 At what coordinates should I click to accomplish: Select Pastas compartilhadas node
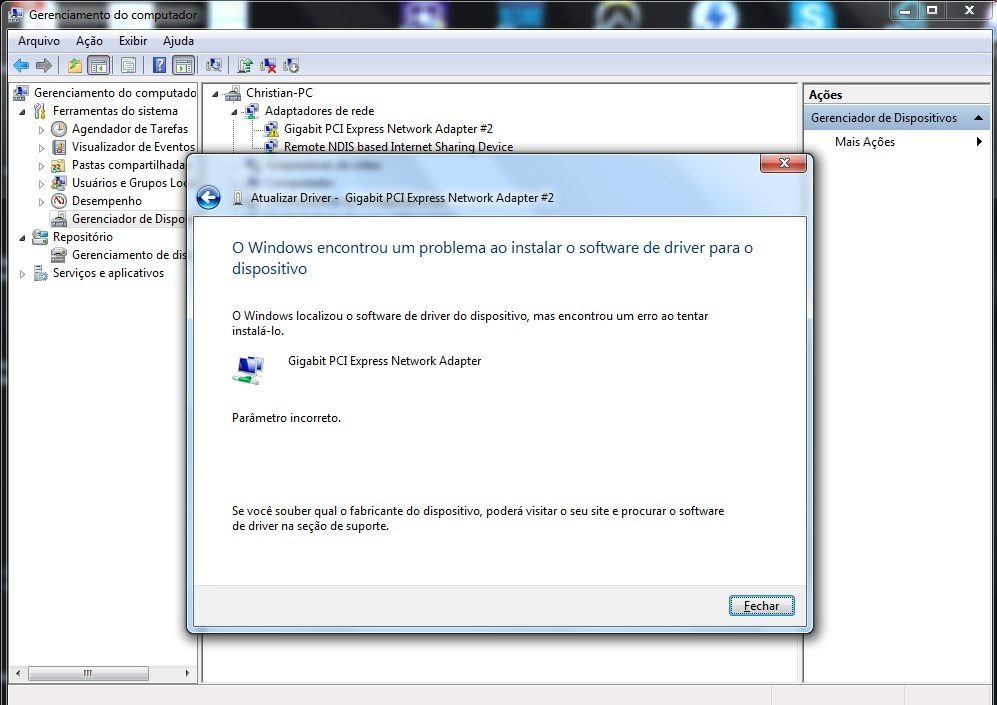128,165
